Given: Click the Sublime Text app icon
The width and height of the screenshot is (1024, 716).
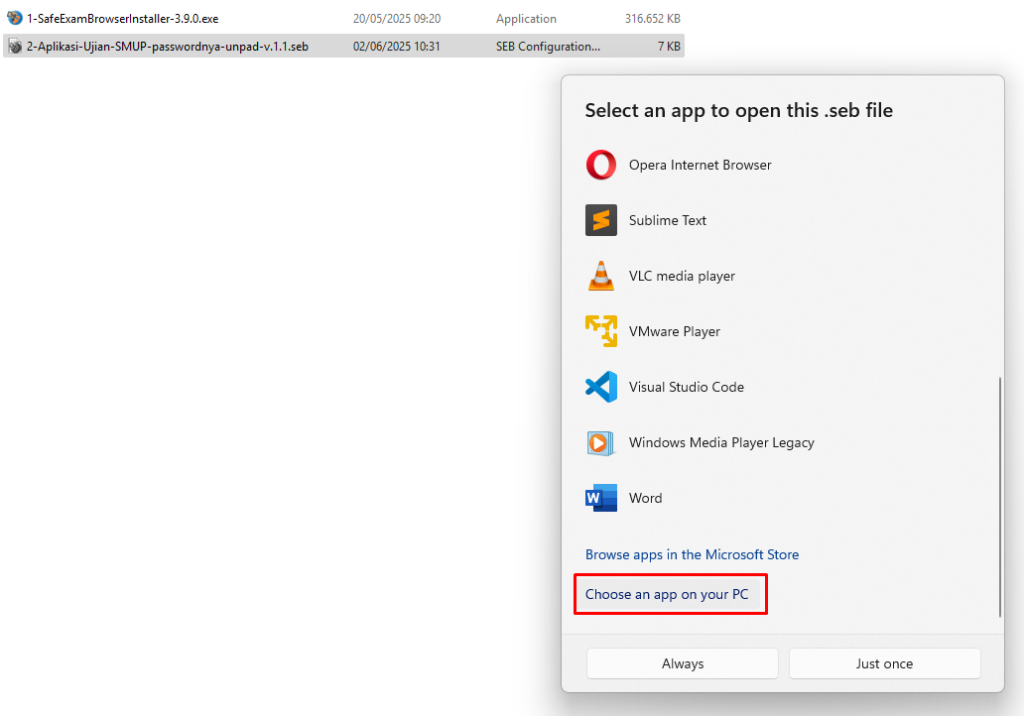Looking at the screenshot, I should point(601,220).
